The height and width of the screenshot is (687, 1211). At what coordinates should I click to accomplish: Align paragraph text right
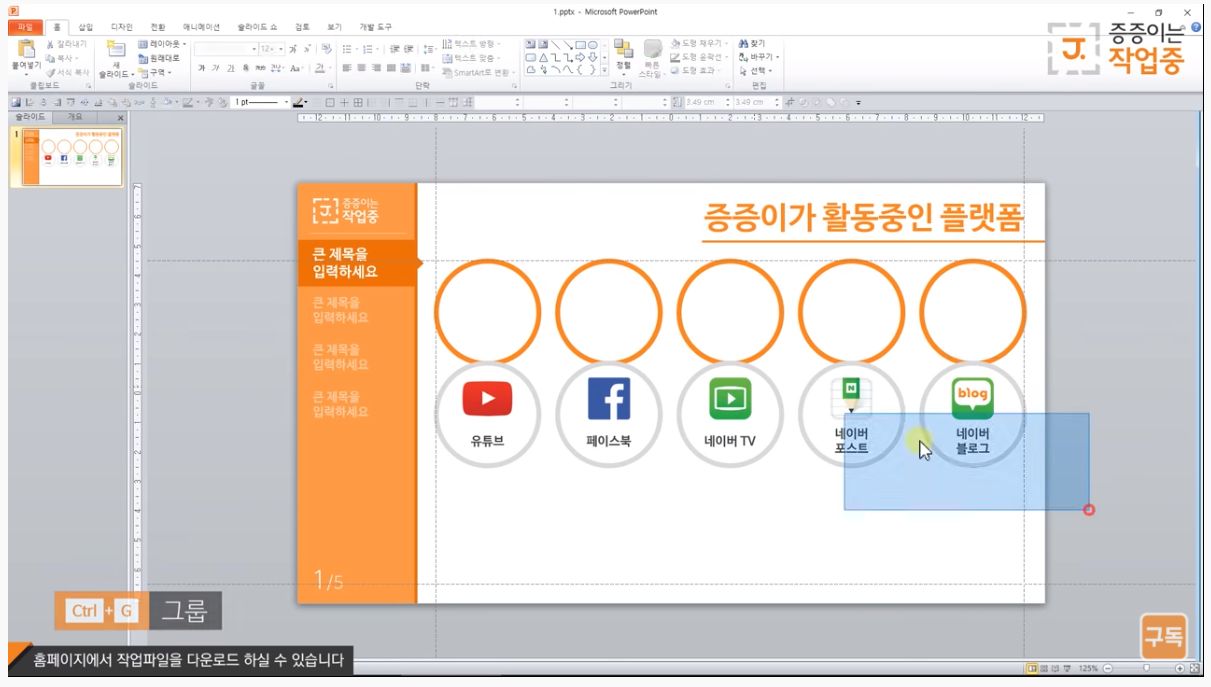click(377, 68)
